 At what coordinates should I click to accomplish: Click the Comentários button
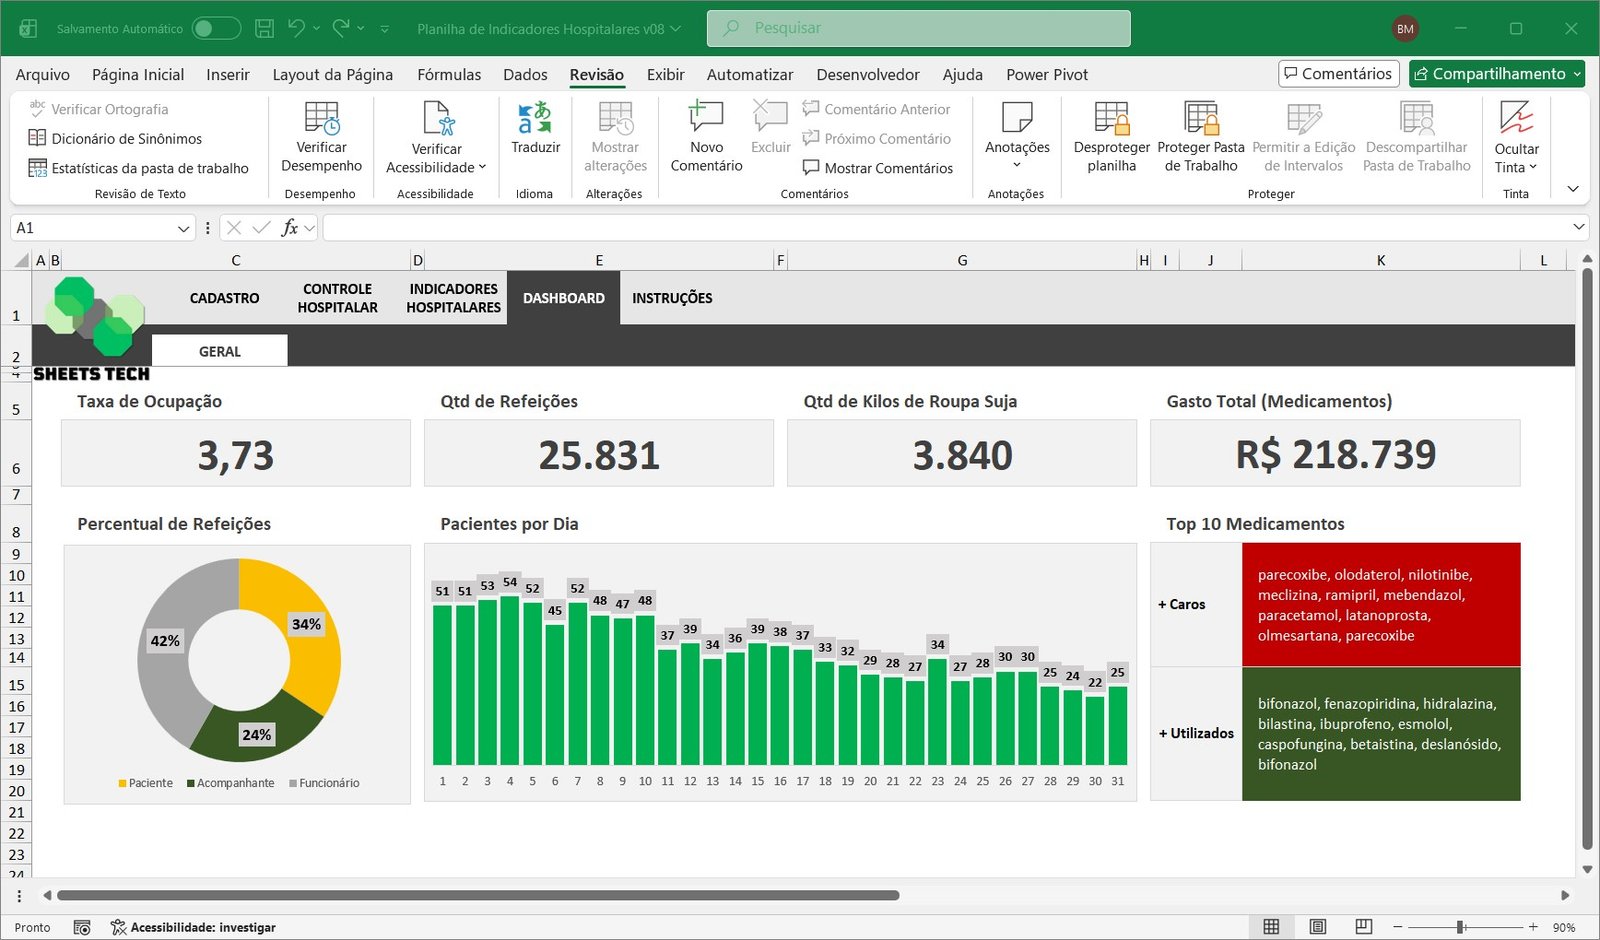pyautogui.click(x=1338, y=74)
